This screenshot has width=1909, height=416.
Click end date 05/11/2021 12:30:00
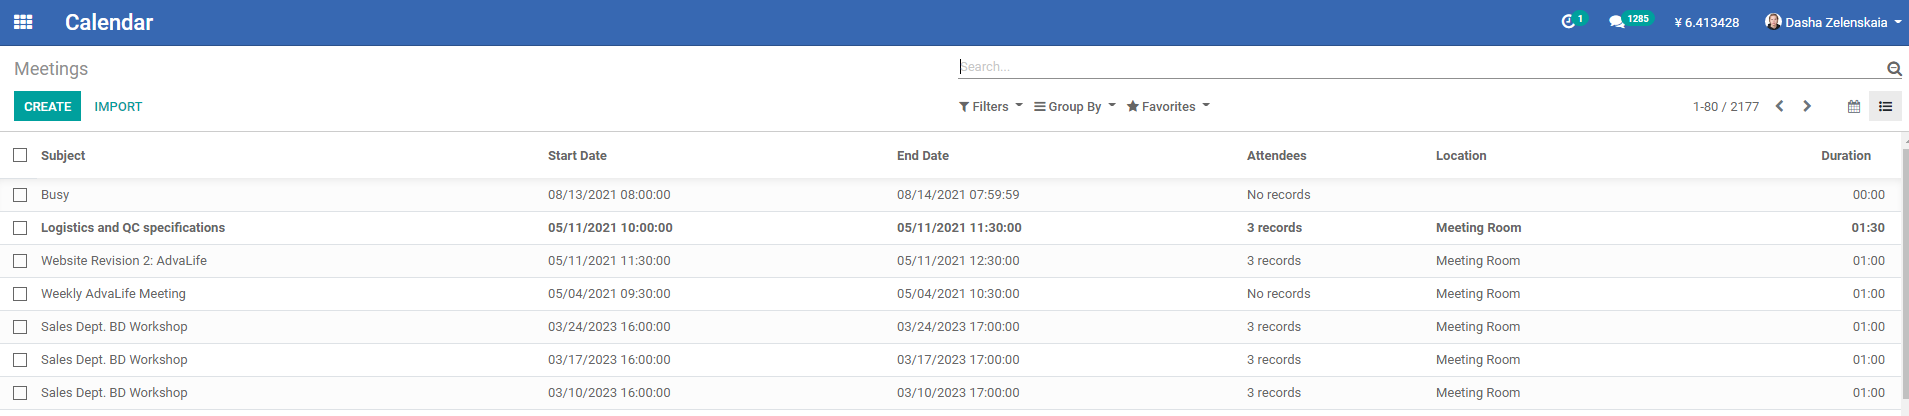point(958,261)
